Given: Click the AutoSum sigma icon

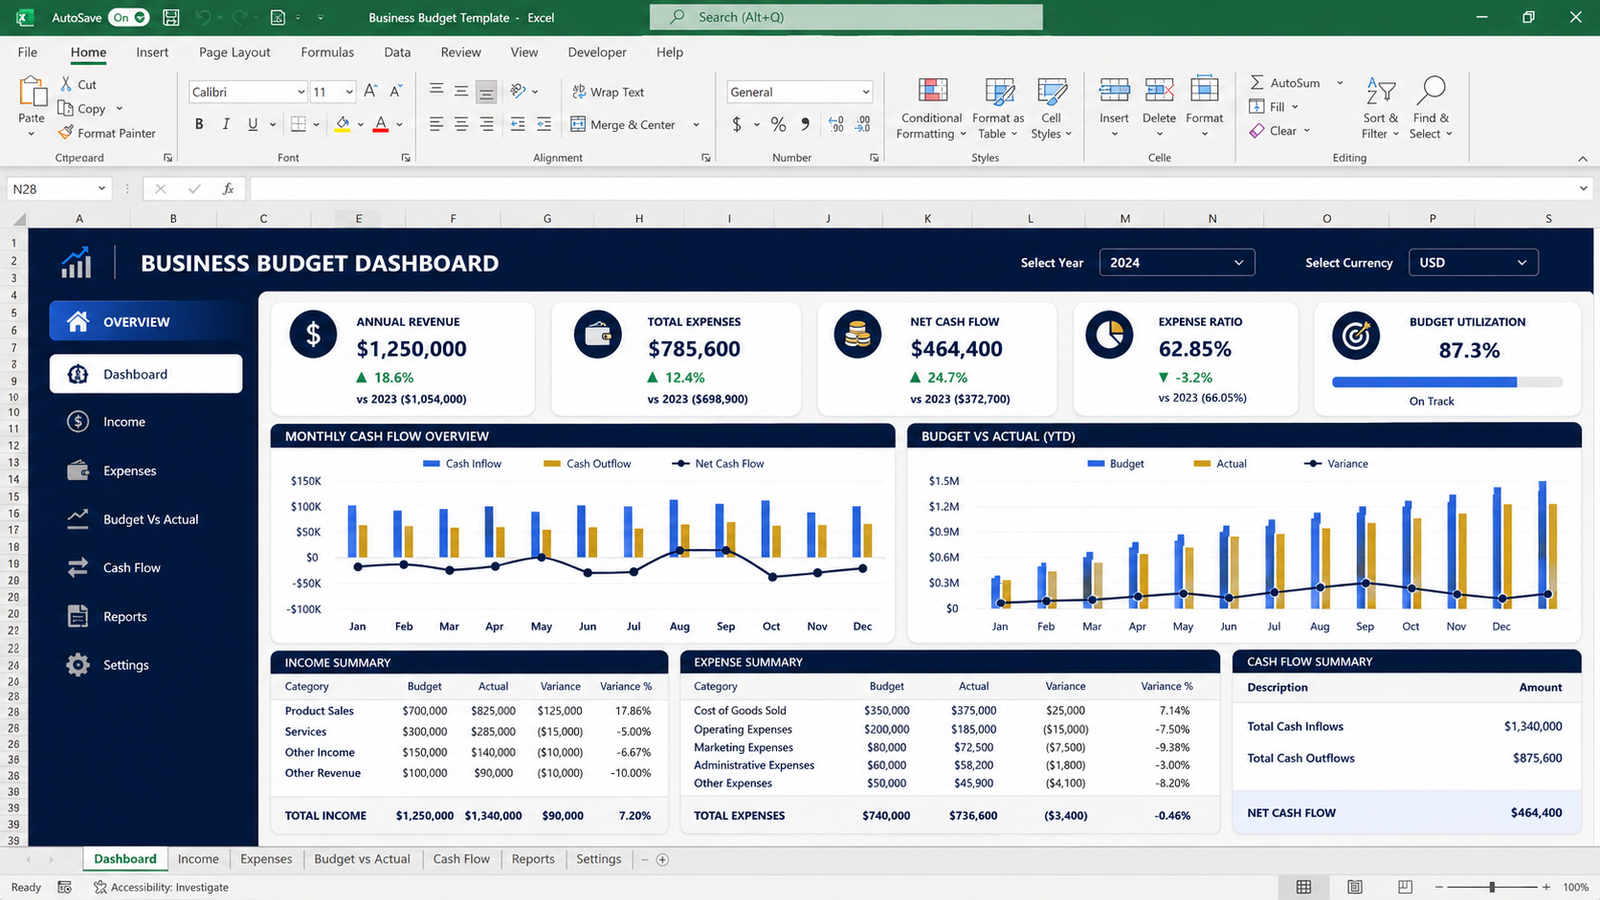Looking at the screenshot, I should point(1257,83).
